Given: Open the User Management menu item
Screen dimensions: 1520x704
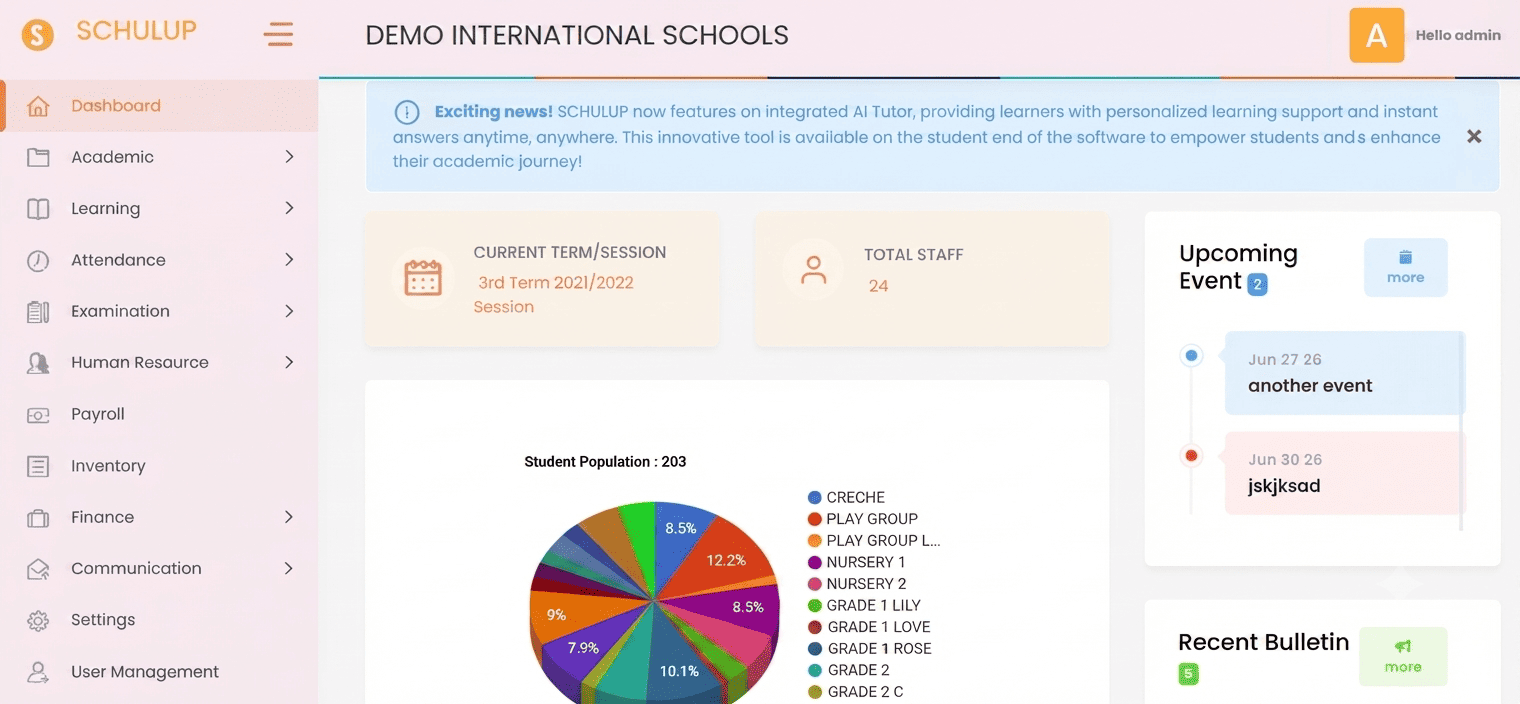Looking at the screenshot, I should pos(160,672).
